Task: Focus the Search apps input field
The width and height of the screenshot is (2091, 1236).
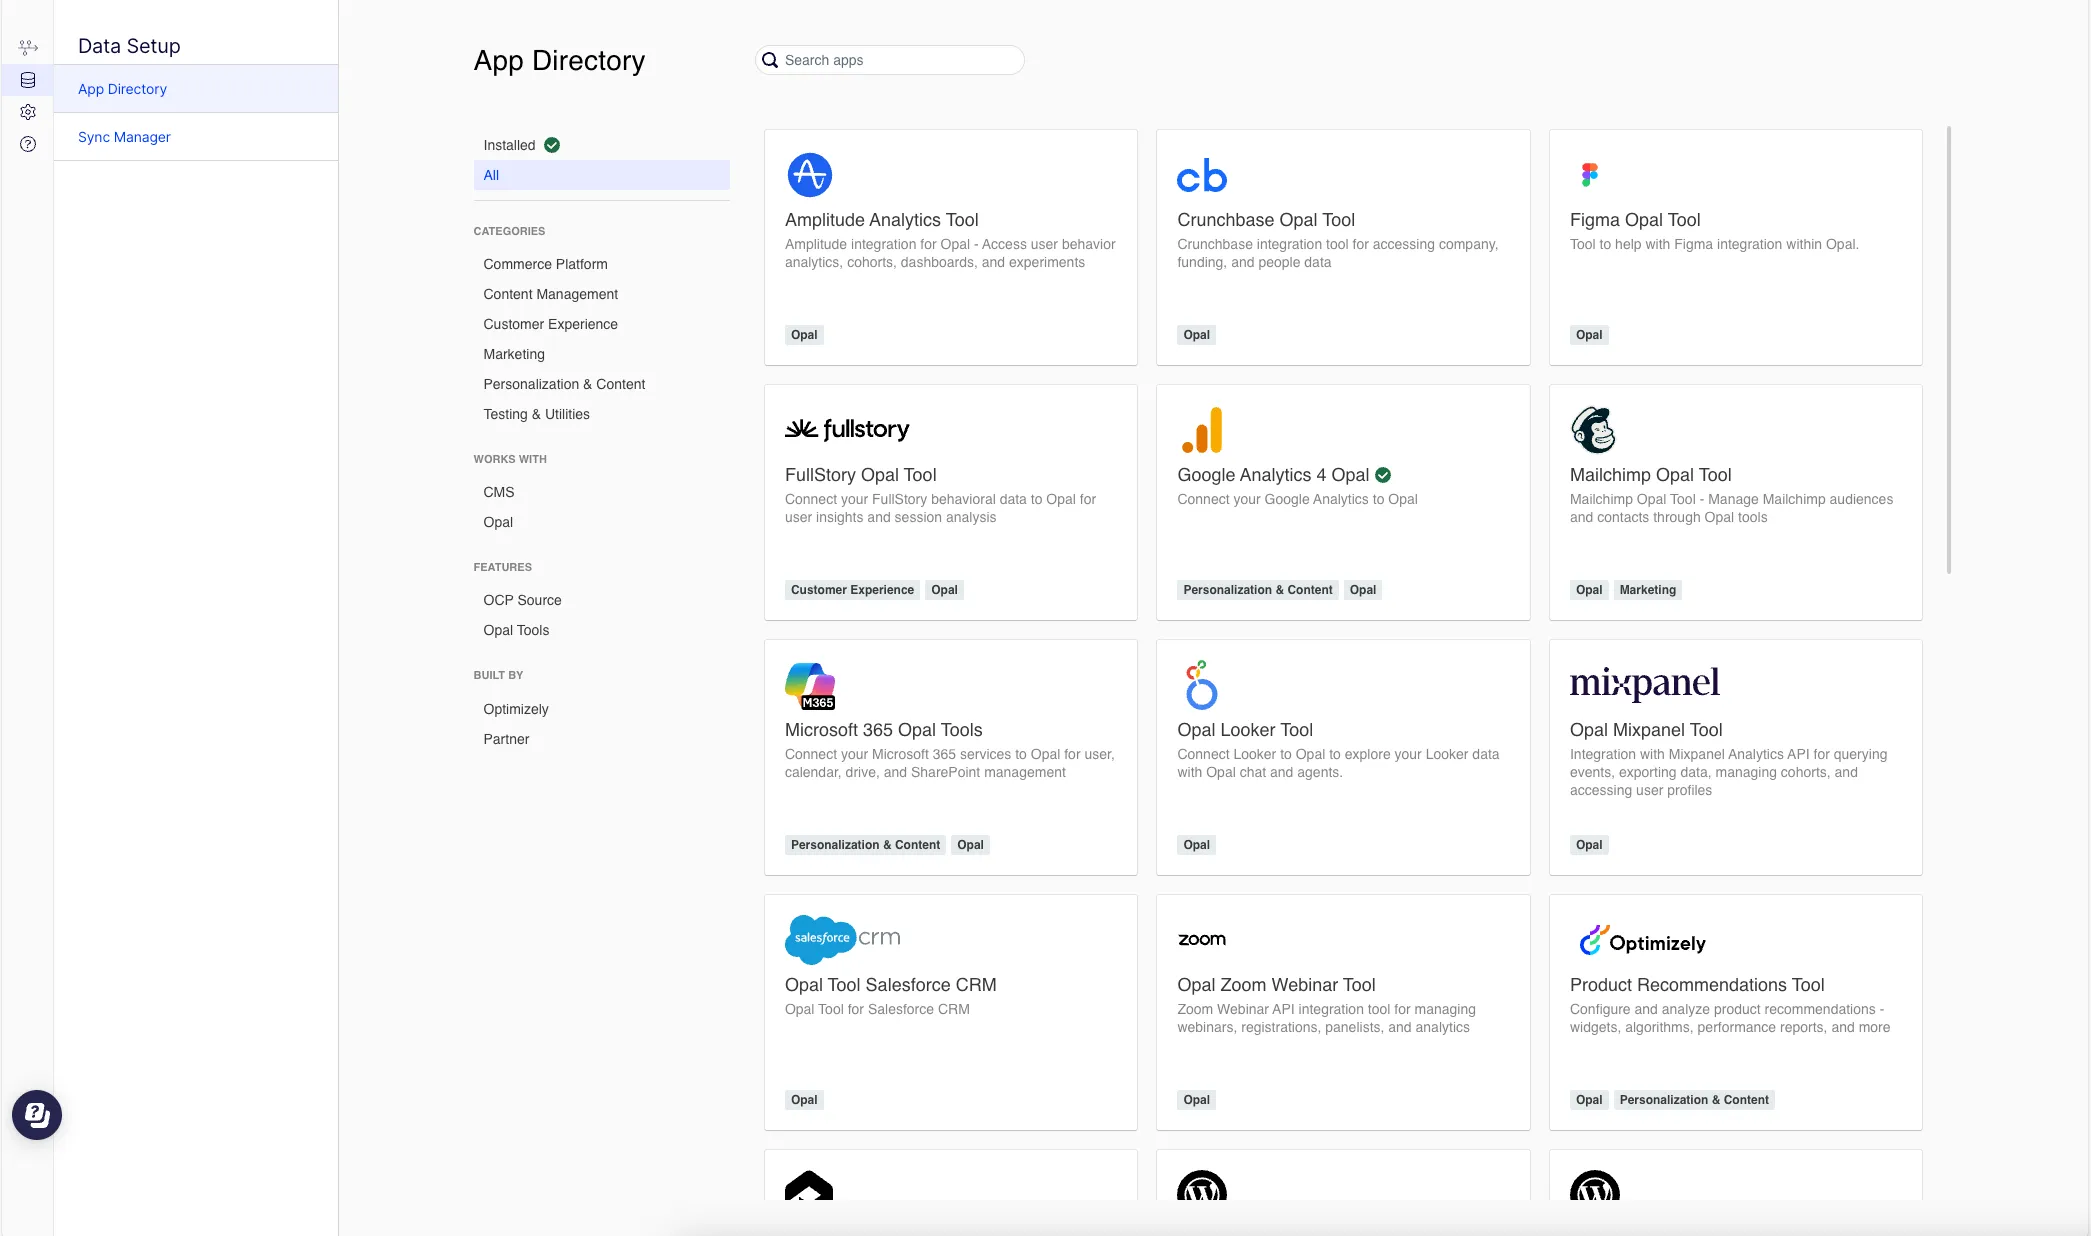Action: coord(890,60)
